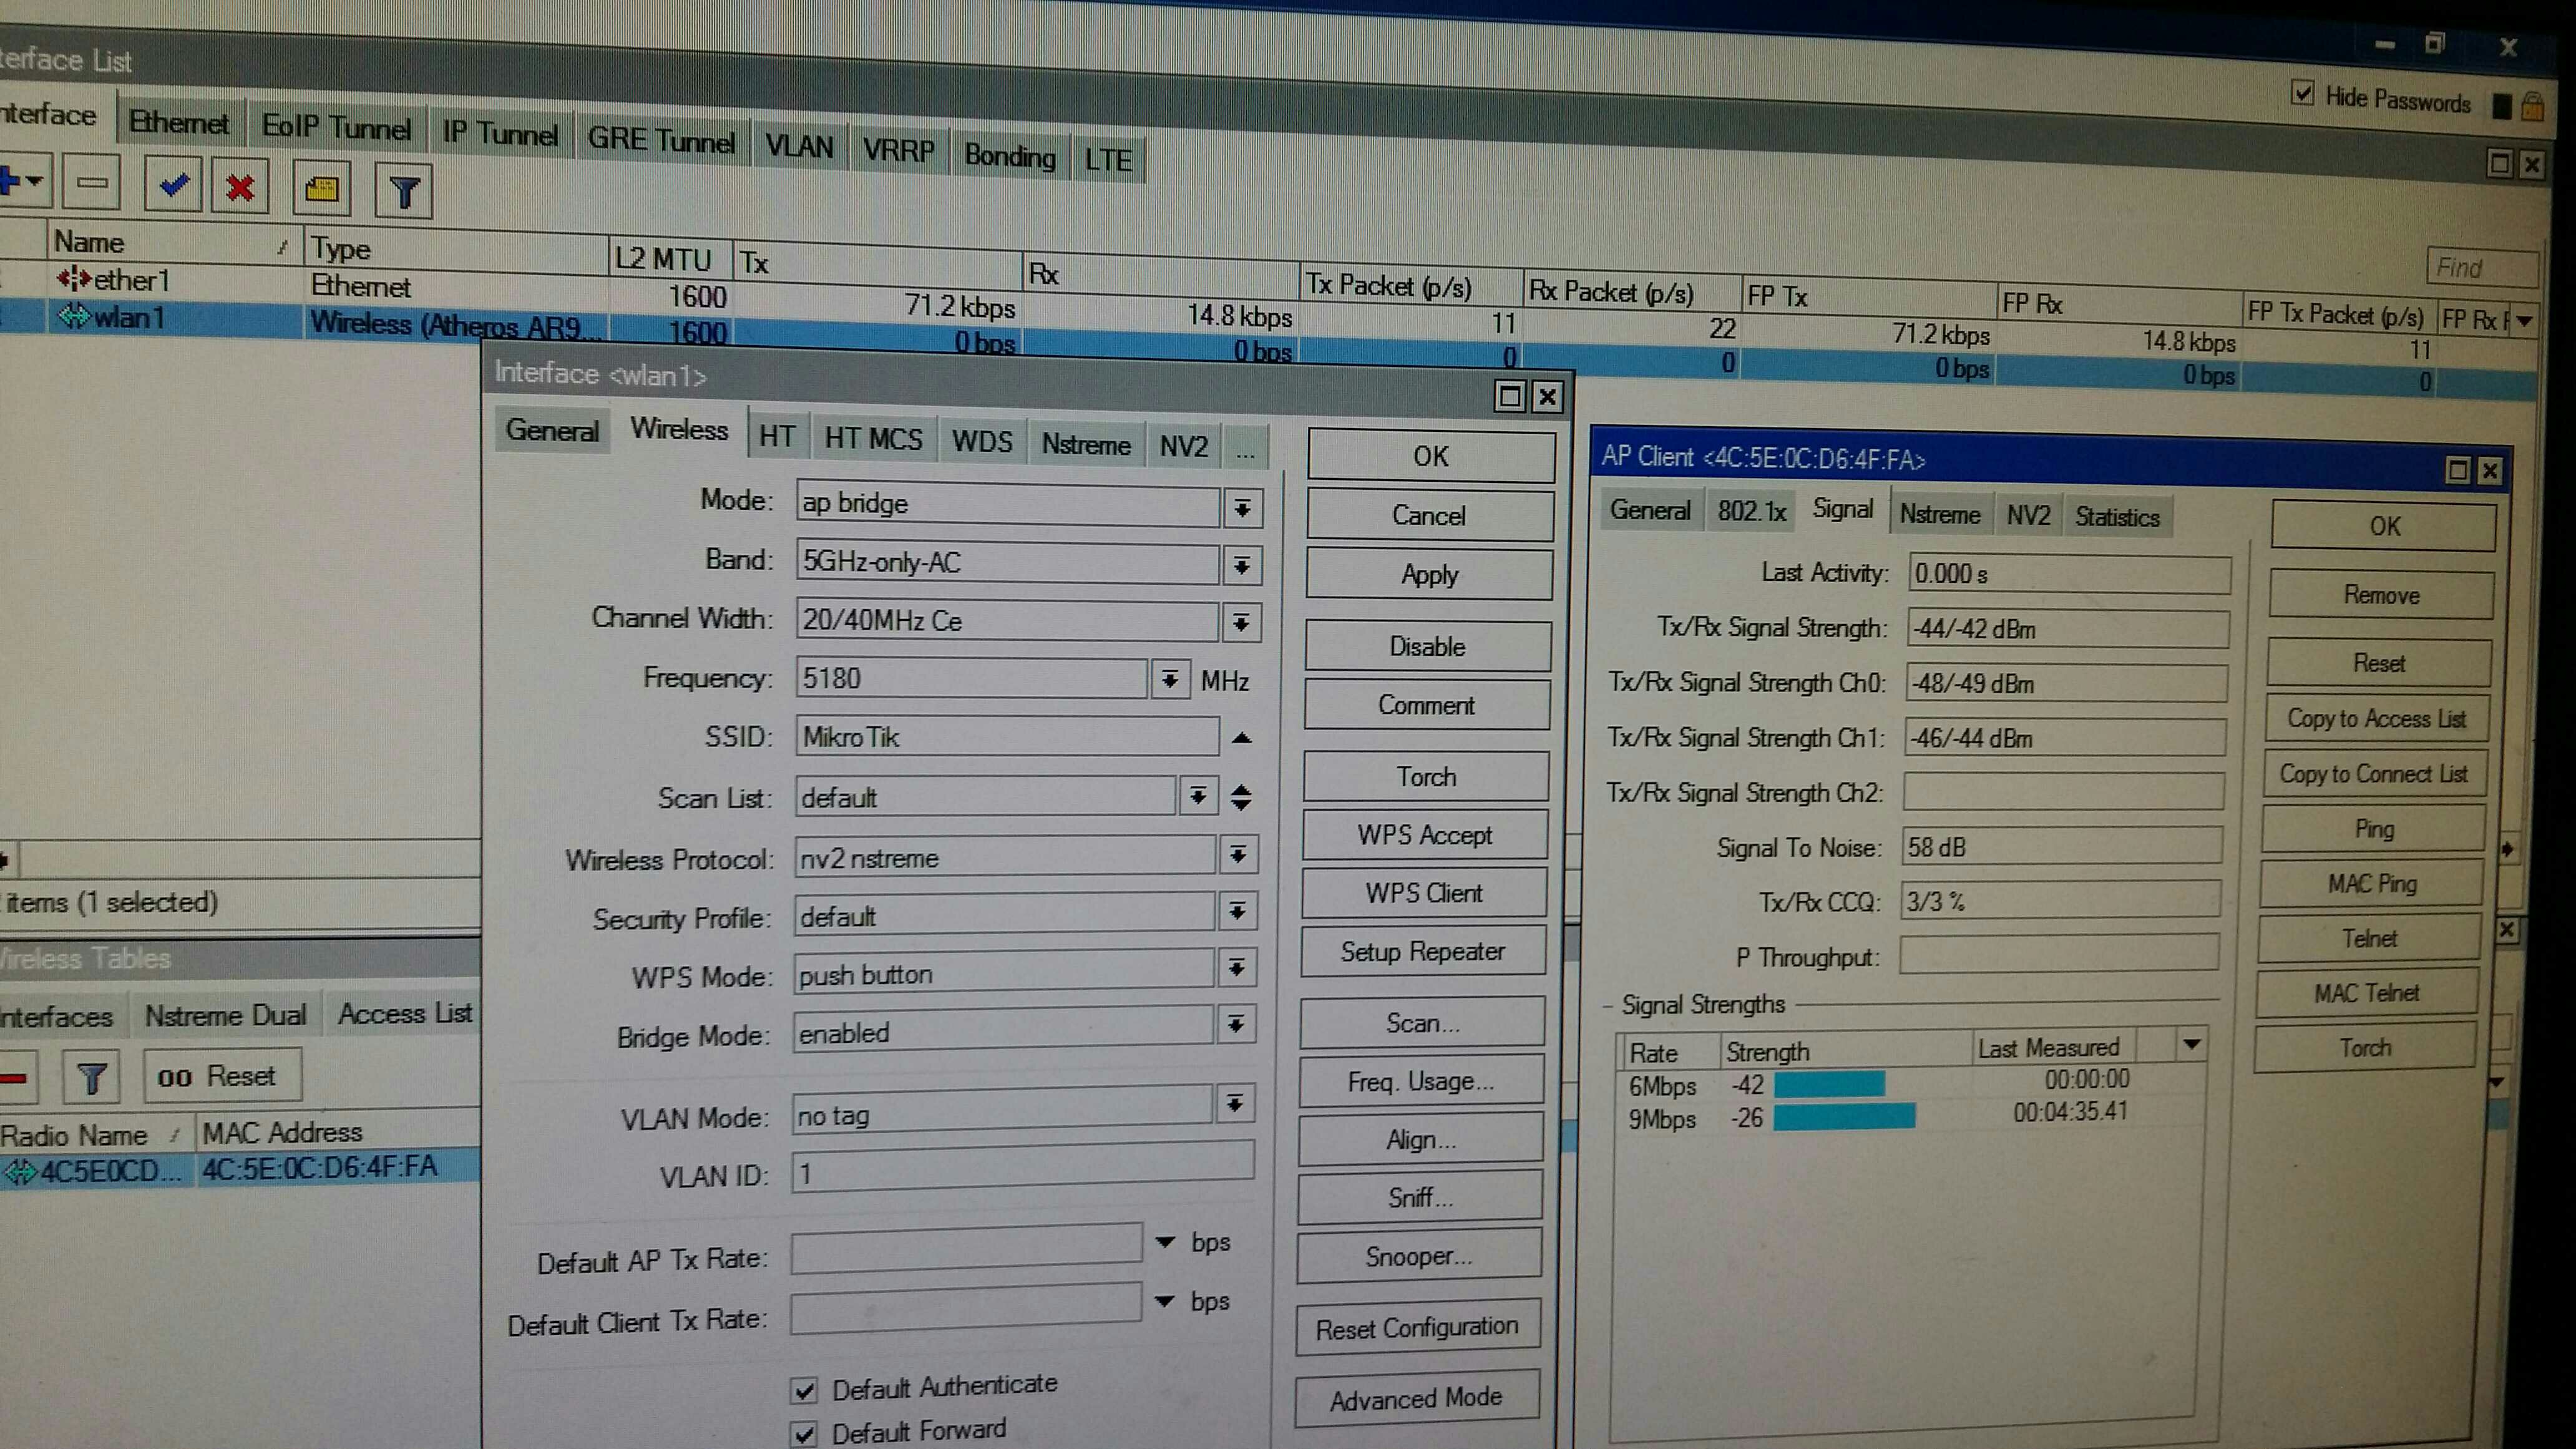Open the Statistics tab in AP Client
Viewport: 2576px width, 1449px height.
coord(2117,517)
